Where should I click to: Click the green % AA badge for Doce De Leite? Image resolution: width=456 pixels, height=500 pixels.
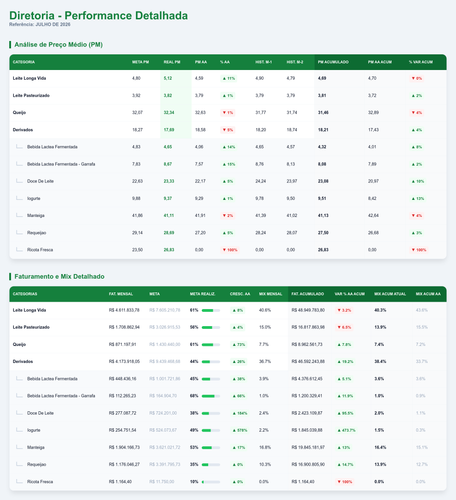[x=228, y=181]
